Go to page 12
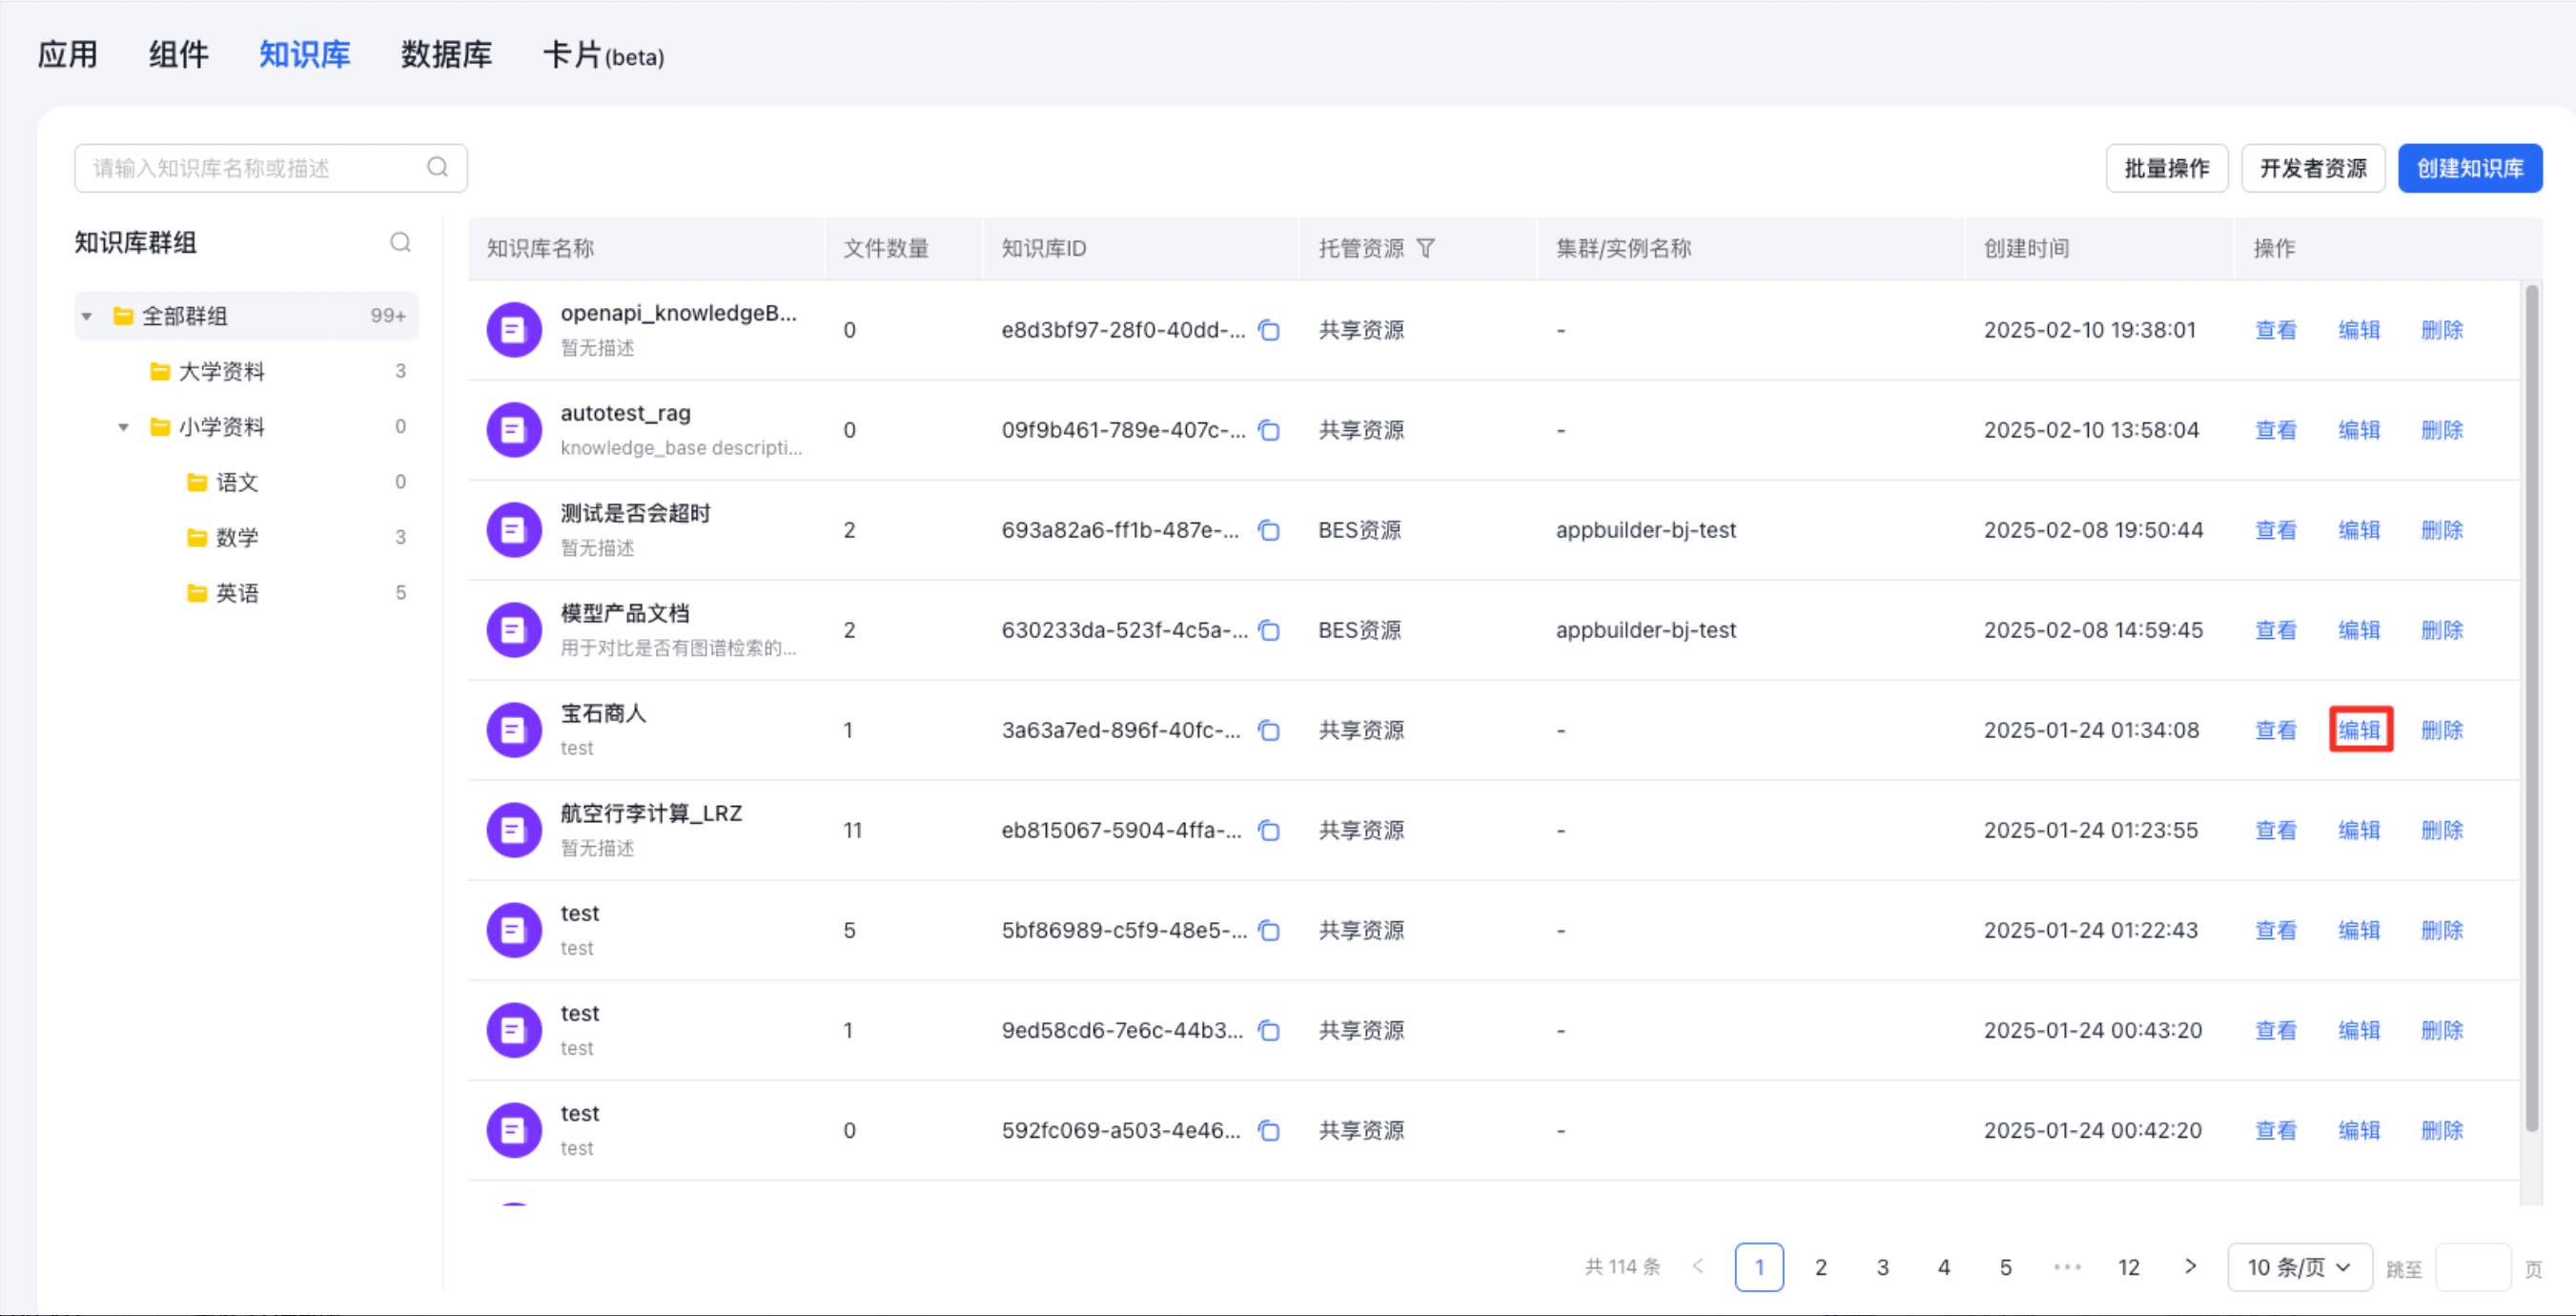The width and height of the screenshot is (2576, 1316). coord(2129,1267)
